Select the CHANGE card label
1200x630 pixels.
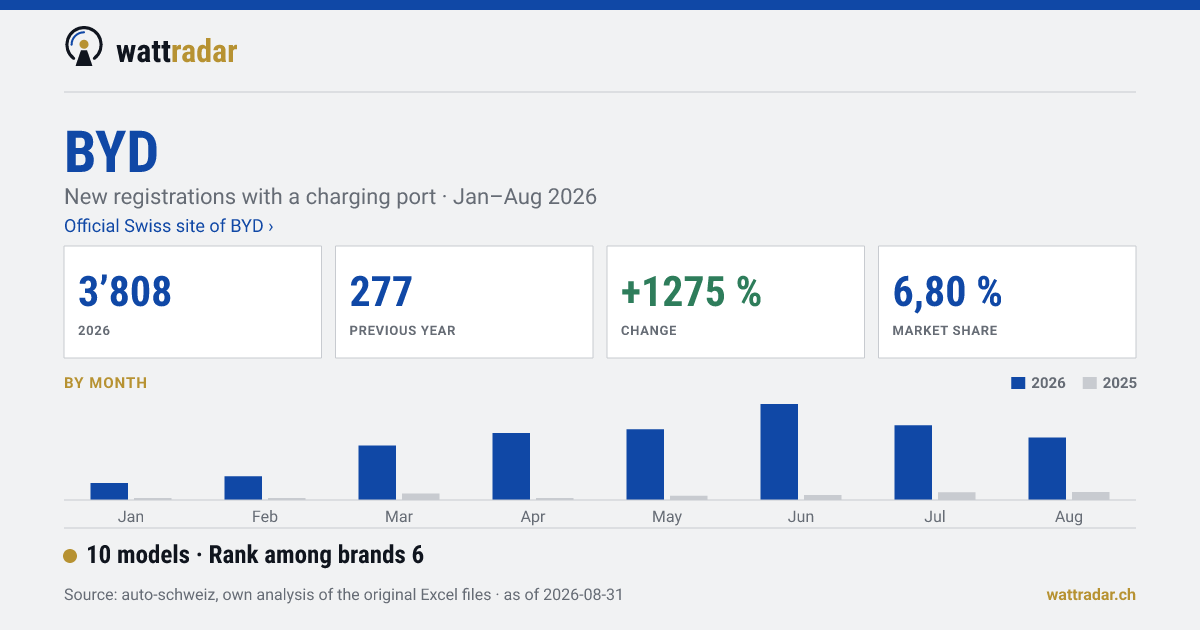click(649, 330)
